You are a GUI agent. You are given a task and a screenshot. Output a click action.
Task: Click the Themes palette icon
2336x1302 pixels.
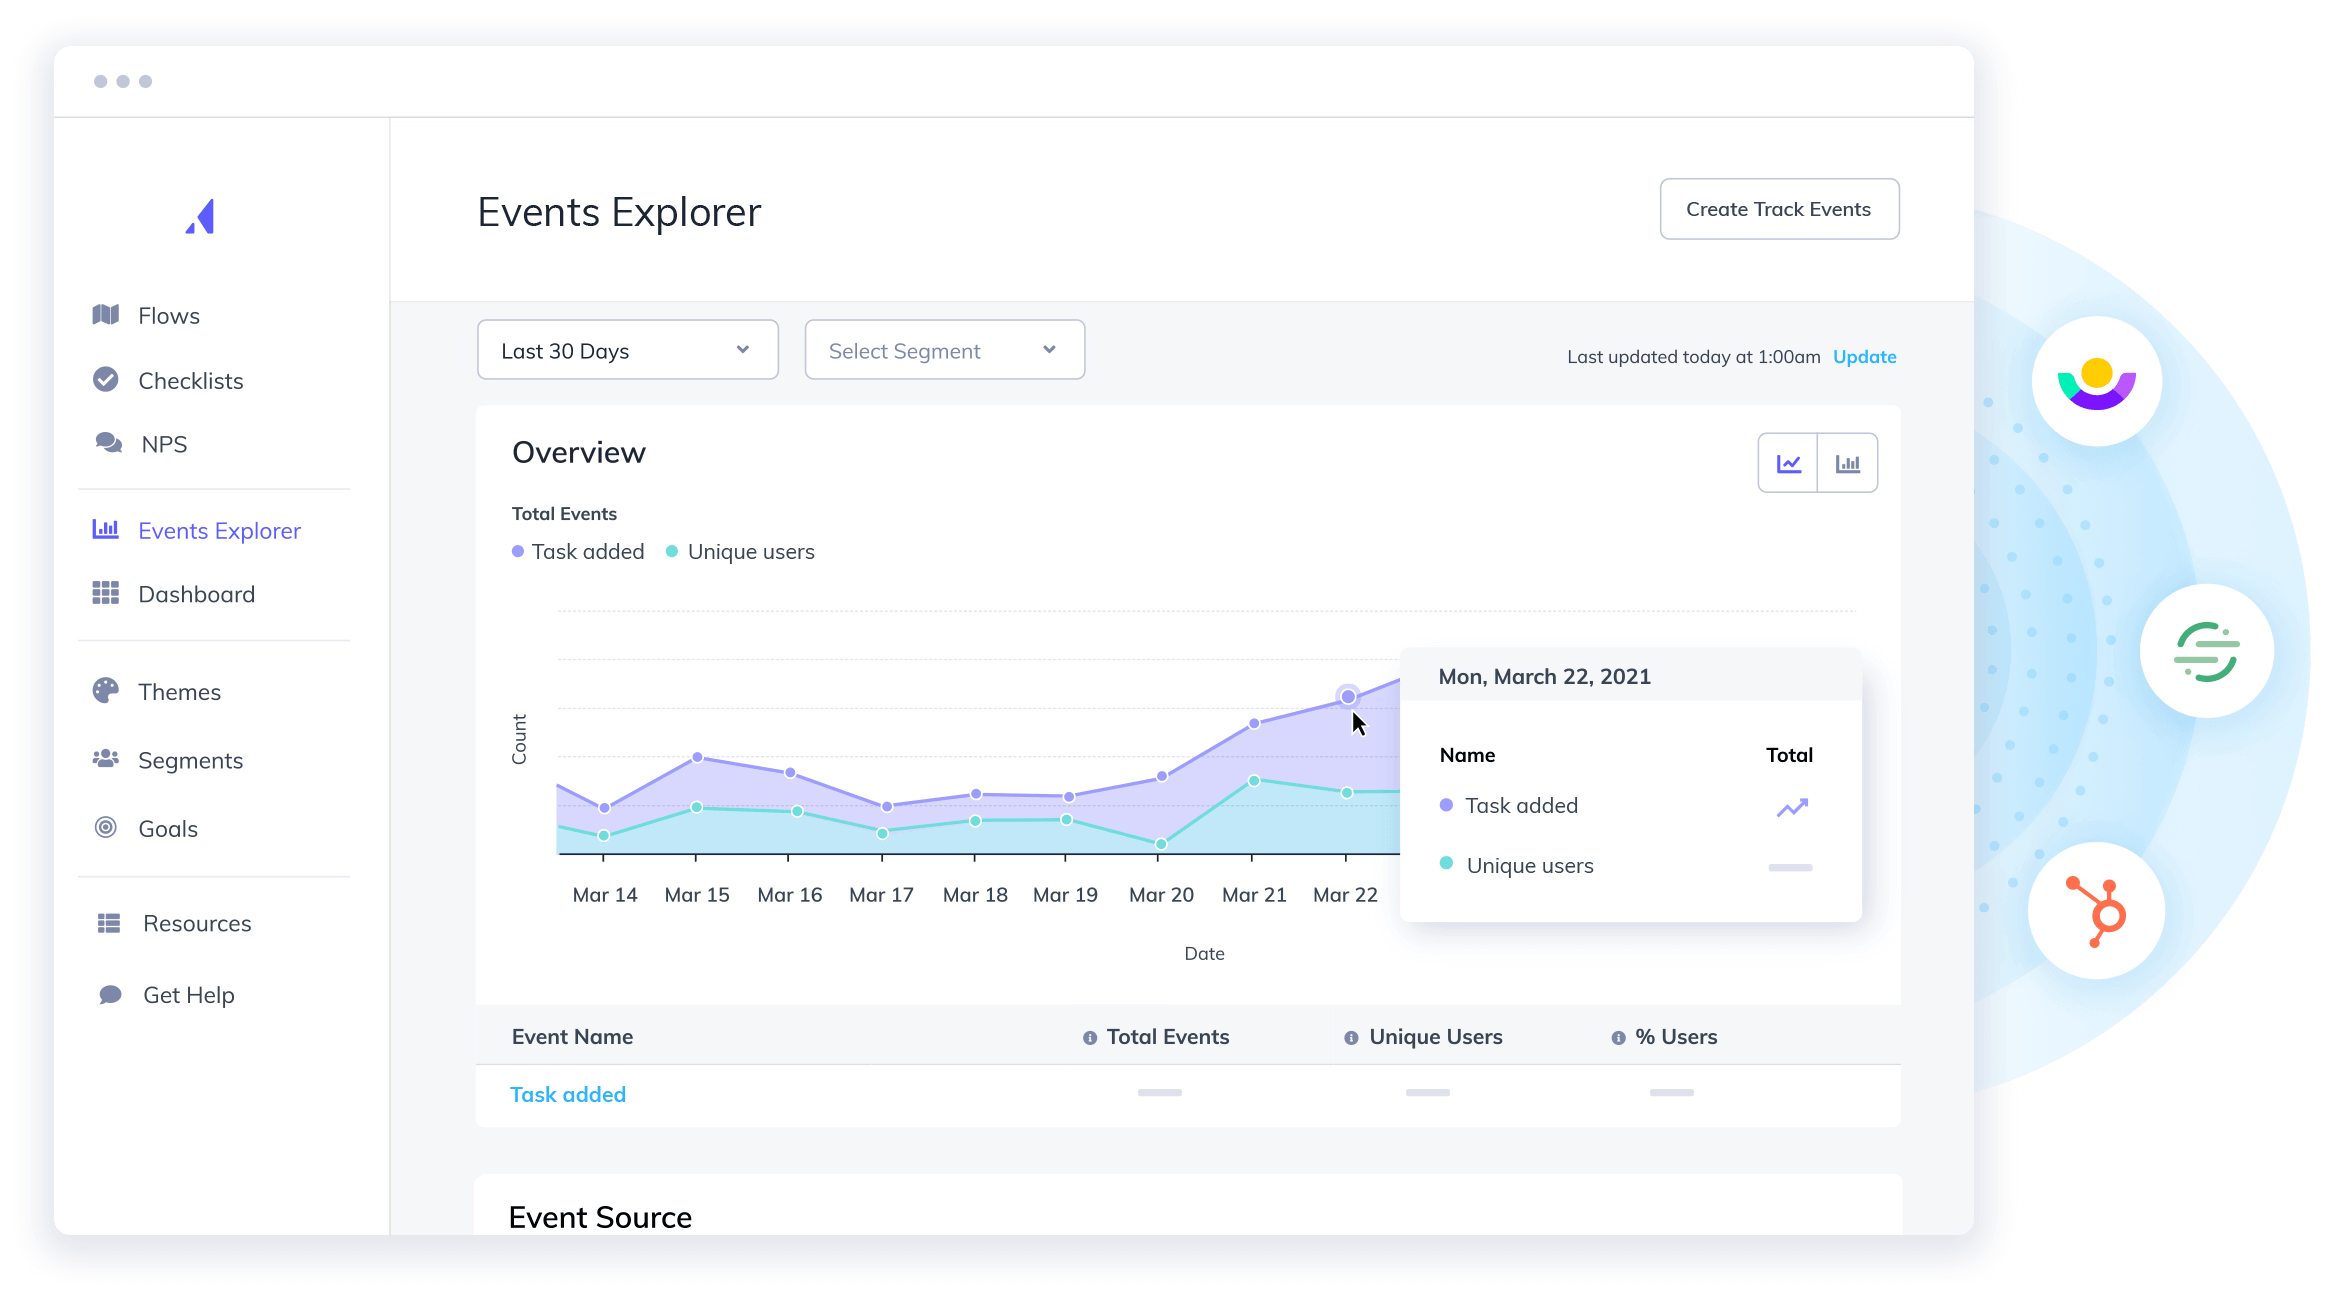coord(106,691)
